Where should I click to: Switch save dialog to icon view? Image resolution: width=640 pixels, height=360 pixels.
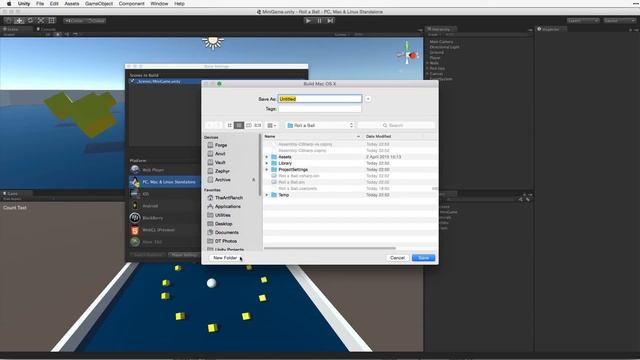[229, 125]
